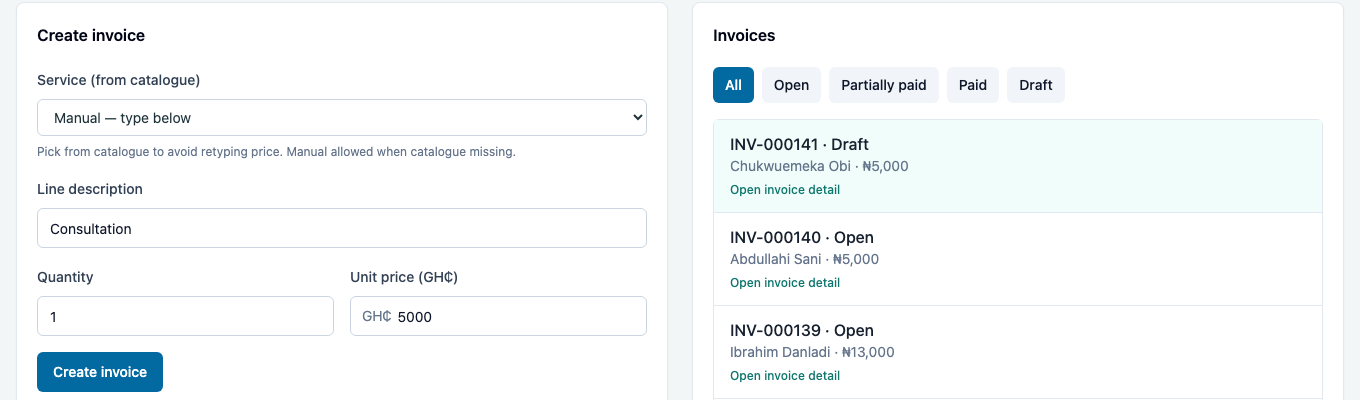This screenshot has height=400, width=1360.
Task: Click Abdullahi Sani · ₦5,000 text
Action: pos(804,259)
